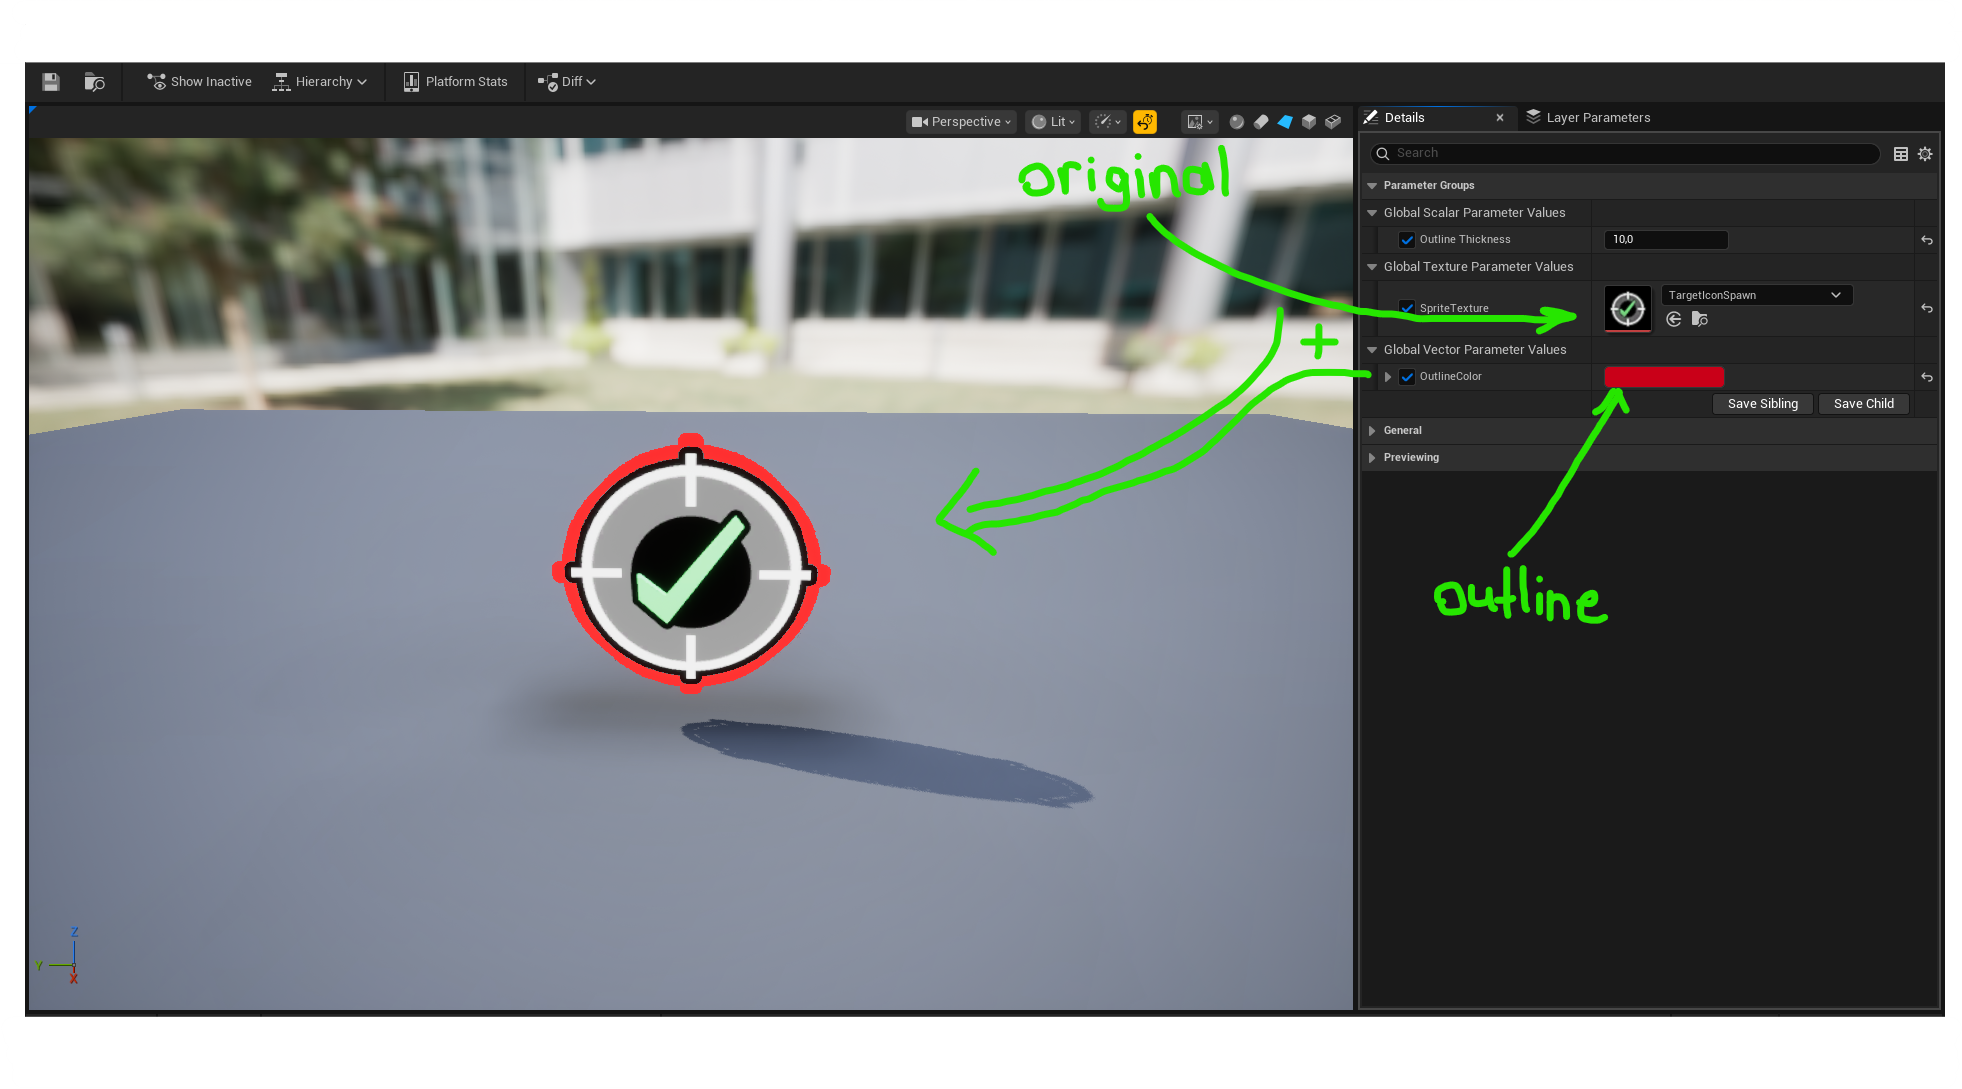Open the Hierarchy dropdown menu
Viewport: 1962px width, 1089px height.
coord(320,82)
